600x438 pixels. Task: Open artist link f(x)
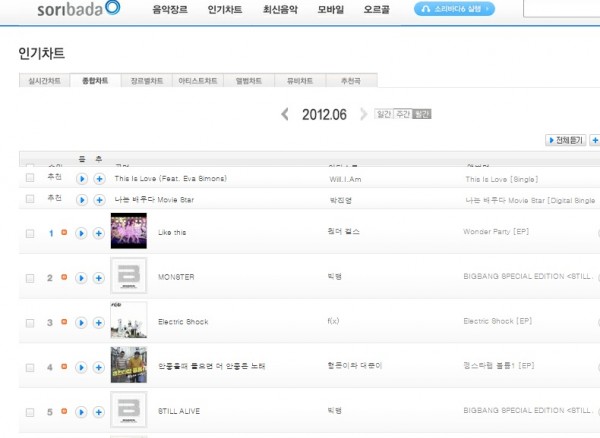(333, 321)
